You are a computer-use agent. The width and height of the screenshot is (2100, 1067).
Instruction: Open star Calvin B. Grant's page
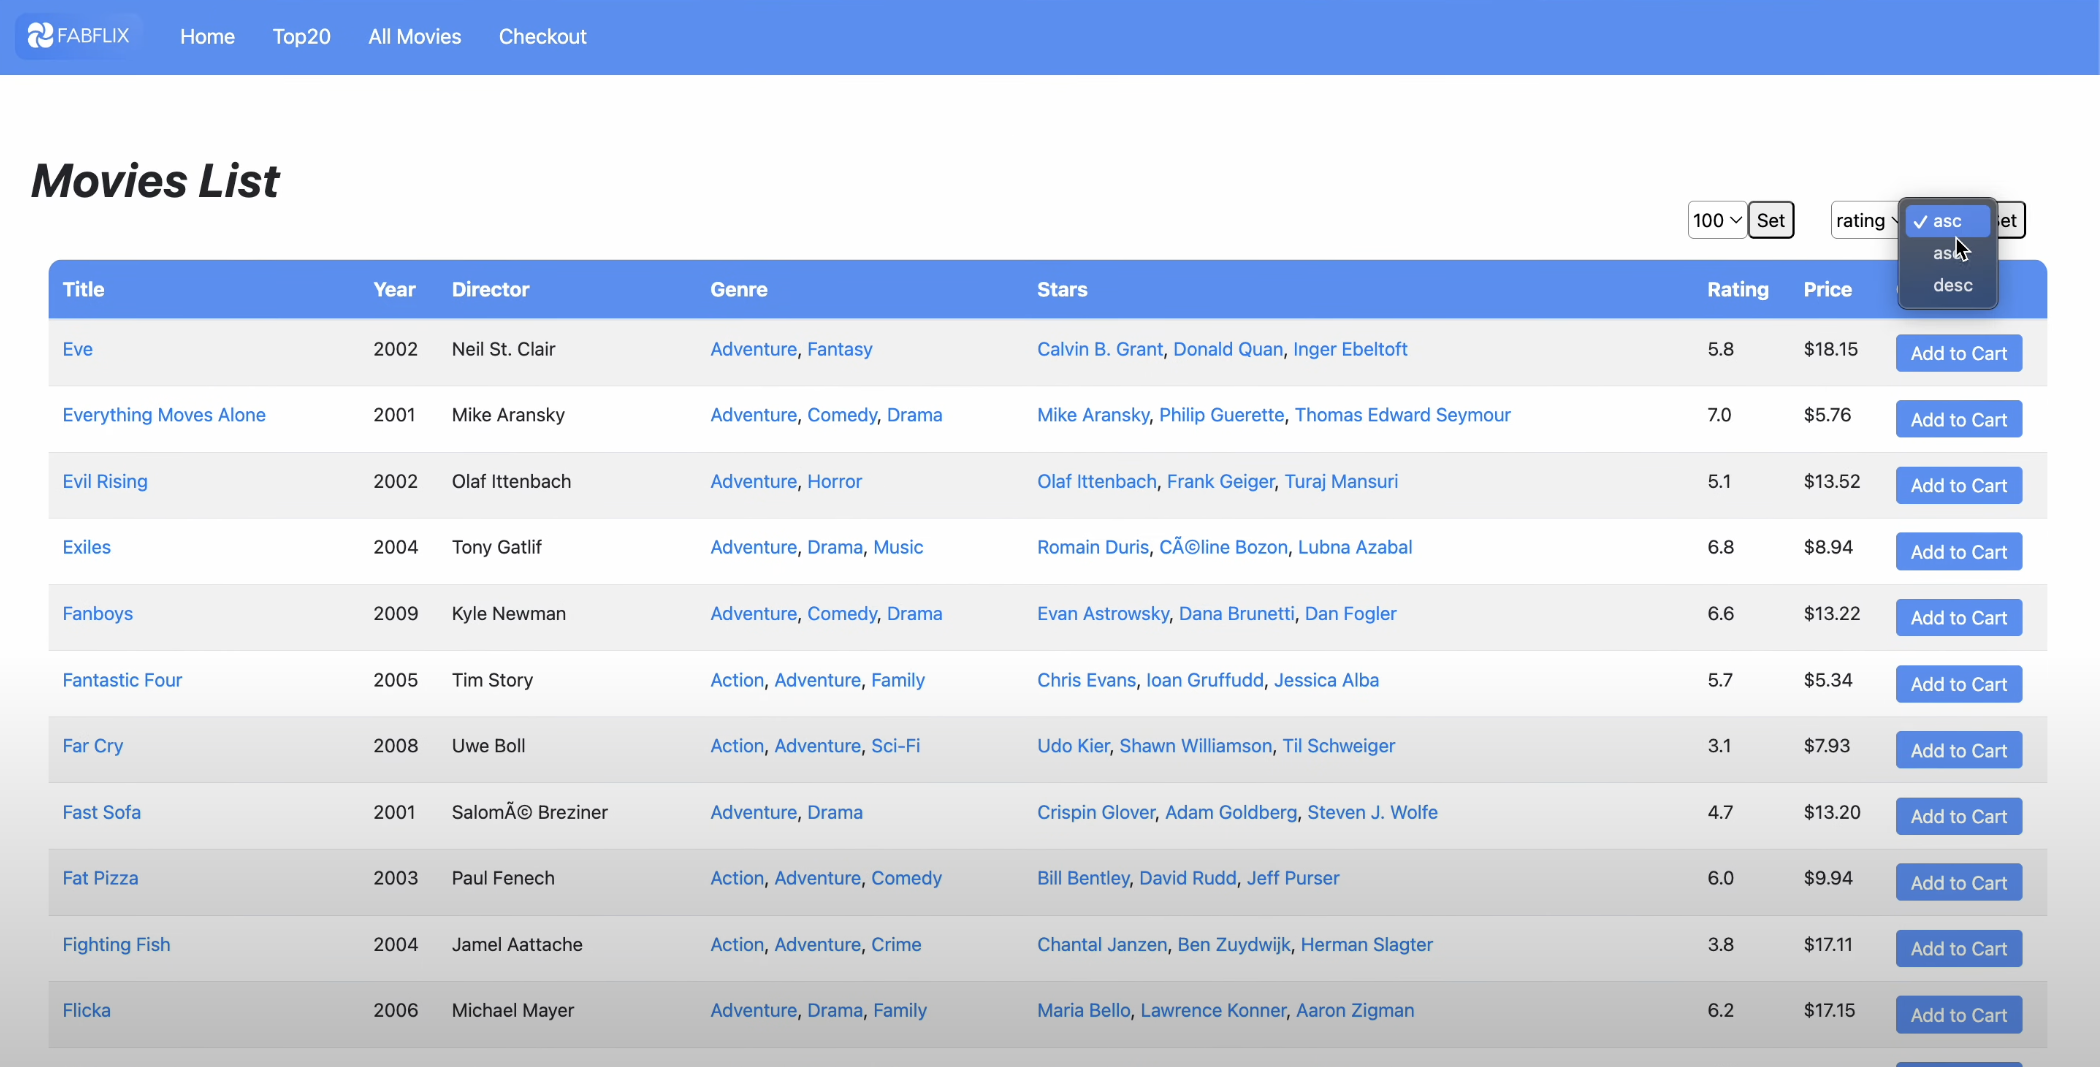[1100, 349]
